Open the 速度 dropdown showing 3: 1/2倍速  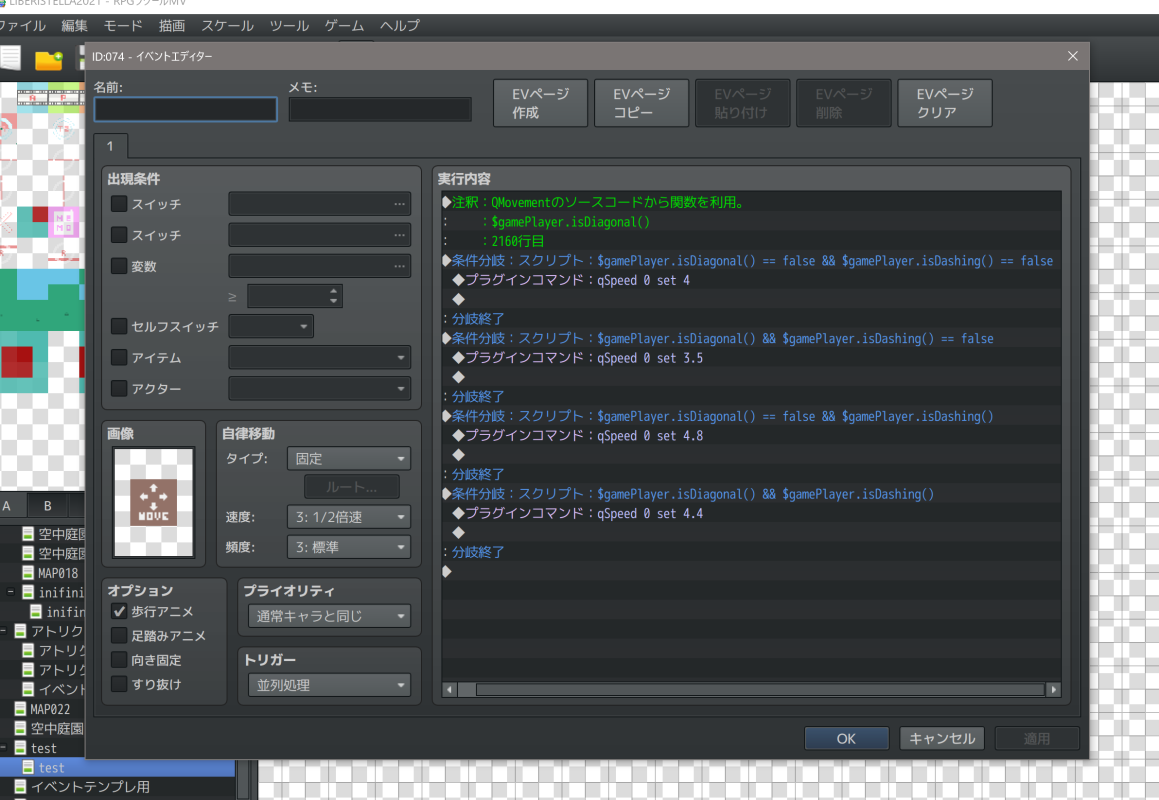coord(349,517)
